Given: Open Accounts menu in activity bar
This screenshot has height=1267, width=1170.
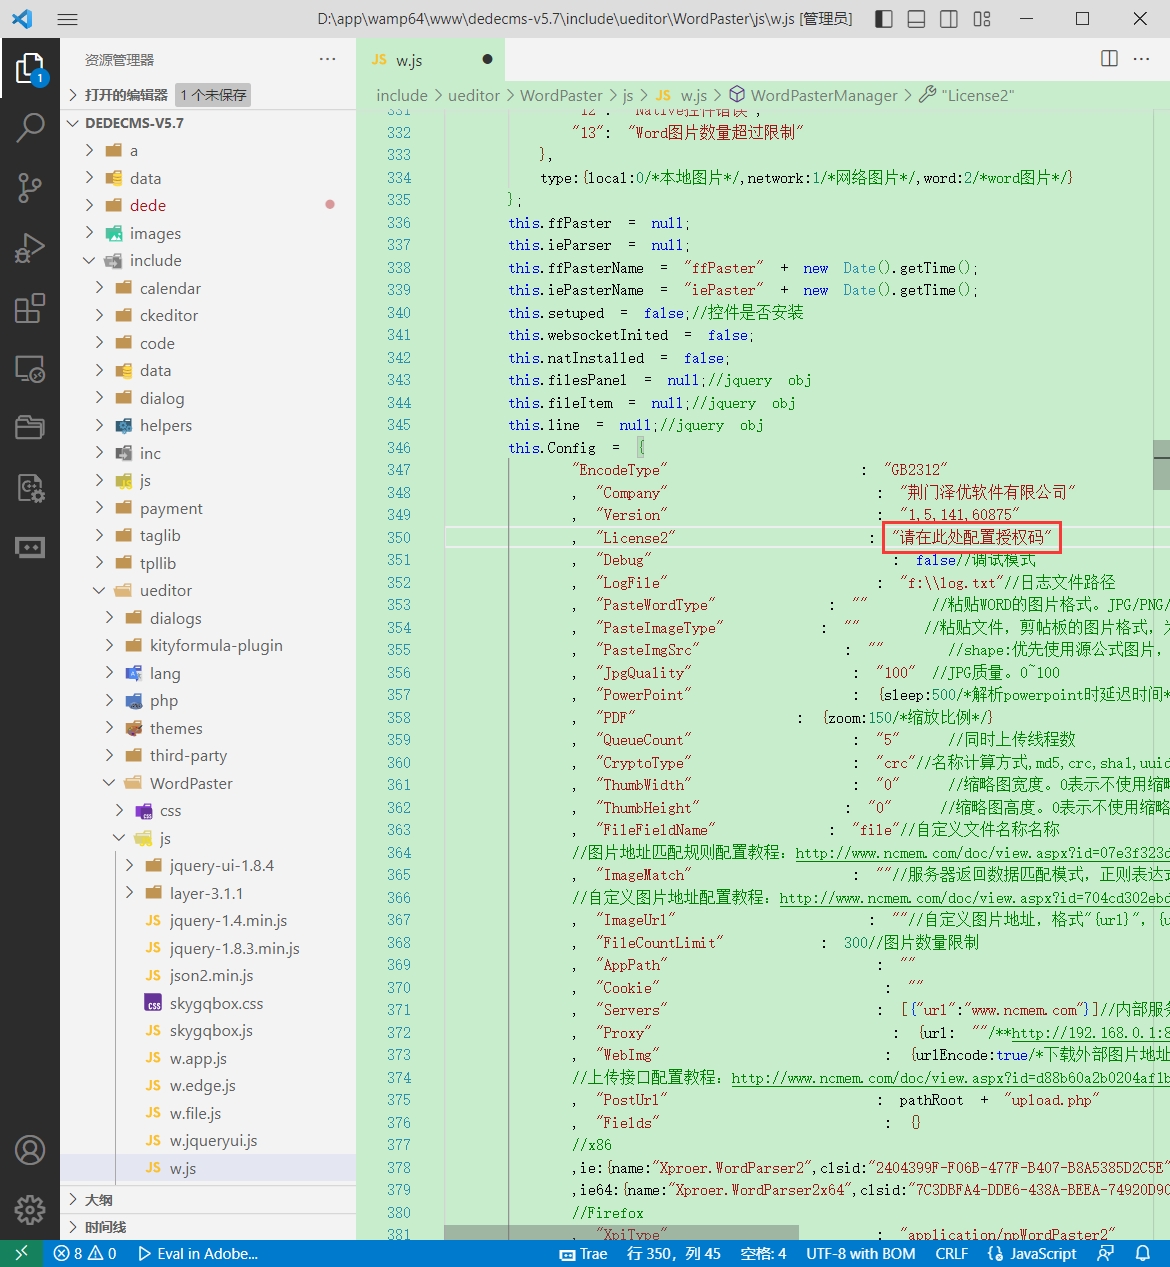Looking at the screenshot, I should 30,1150.
